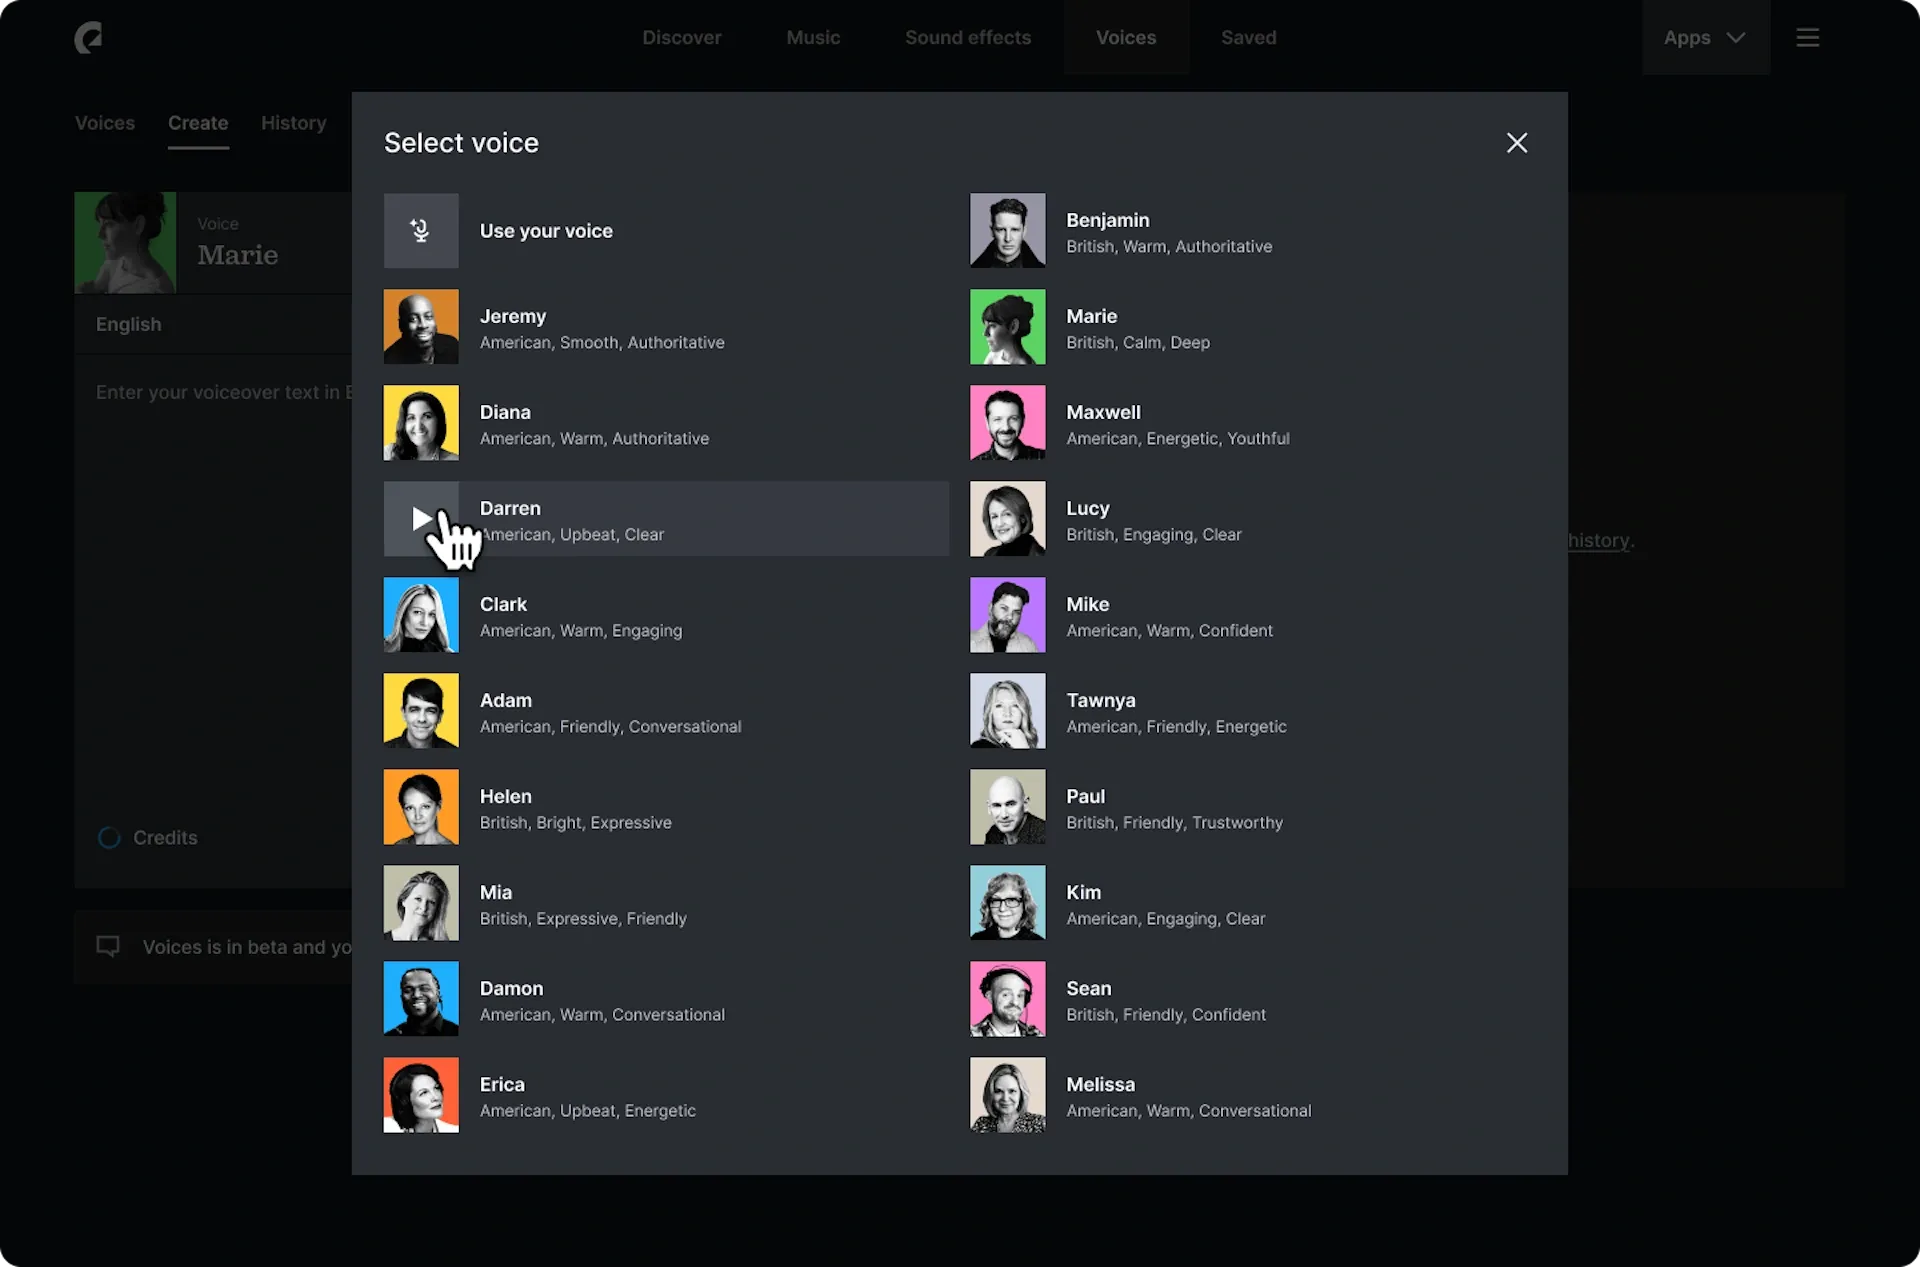This screenshot has height=1267, width=1920.
Task: Open the Apps dropdown
Action: point(1704,37)
